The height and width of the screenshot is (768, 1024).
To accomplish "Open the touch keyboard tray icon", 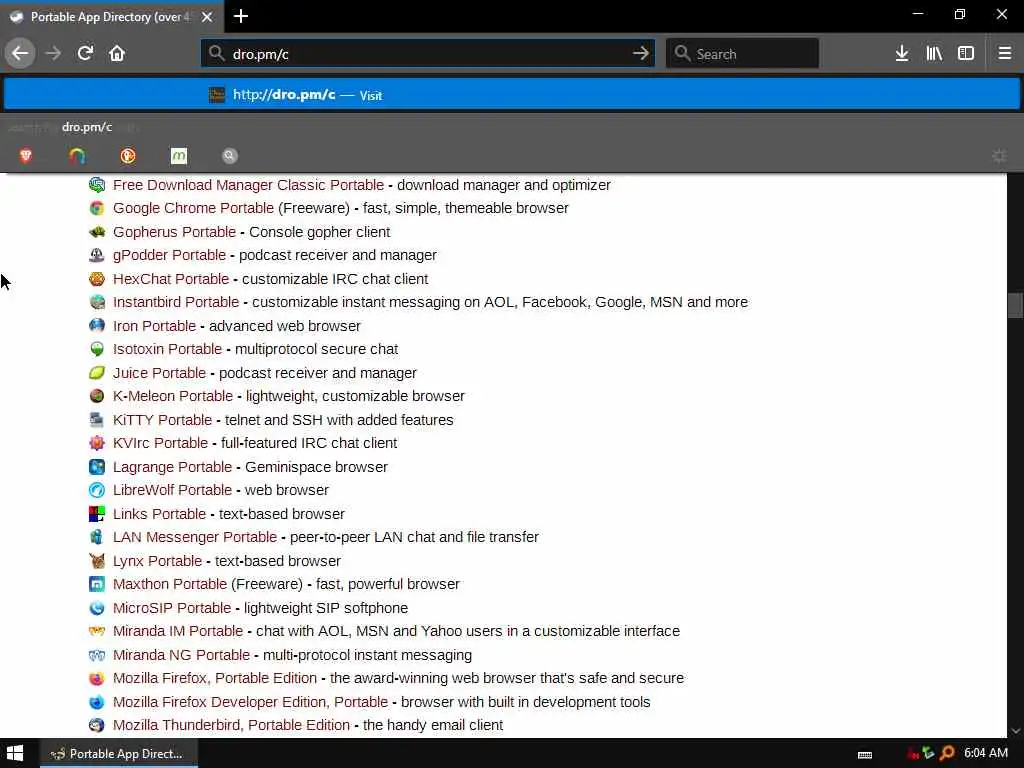I will (865, 754).
